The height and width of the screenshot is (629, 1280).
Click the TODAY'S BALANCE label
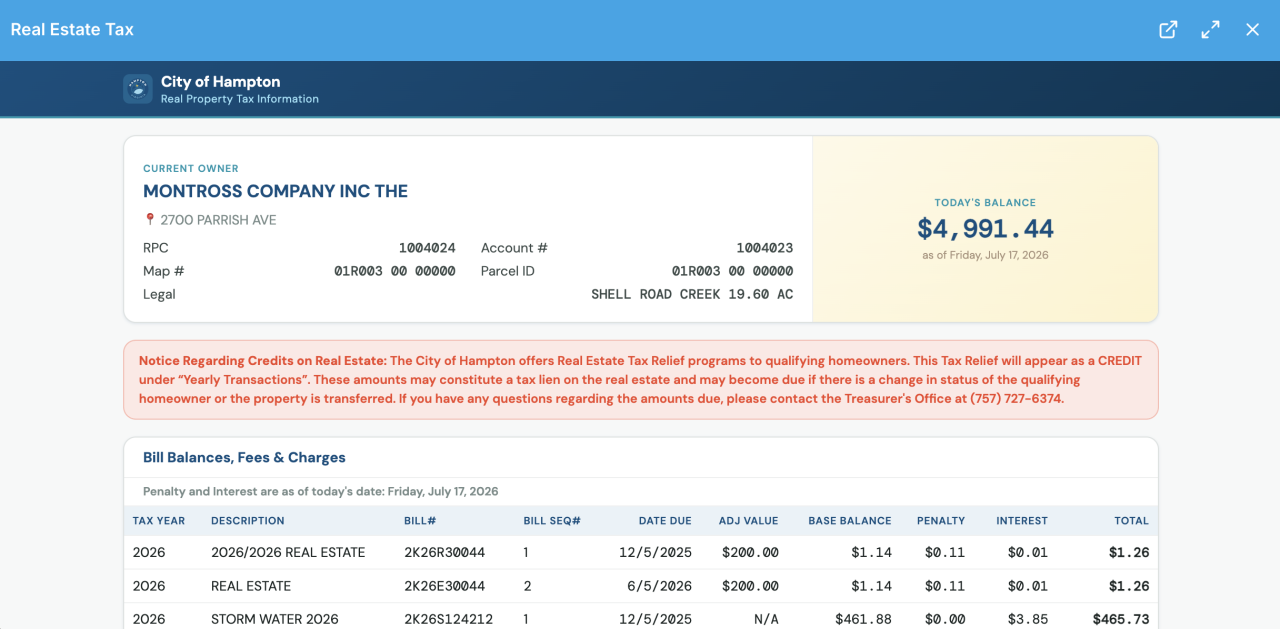(x=985, y=203)
